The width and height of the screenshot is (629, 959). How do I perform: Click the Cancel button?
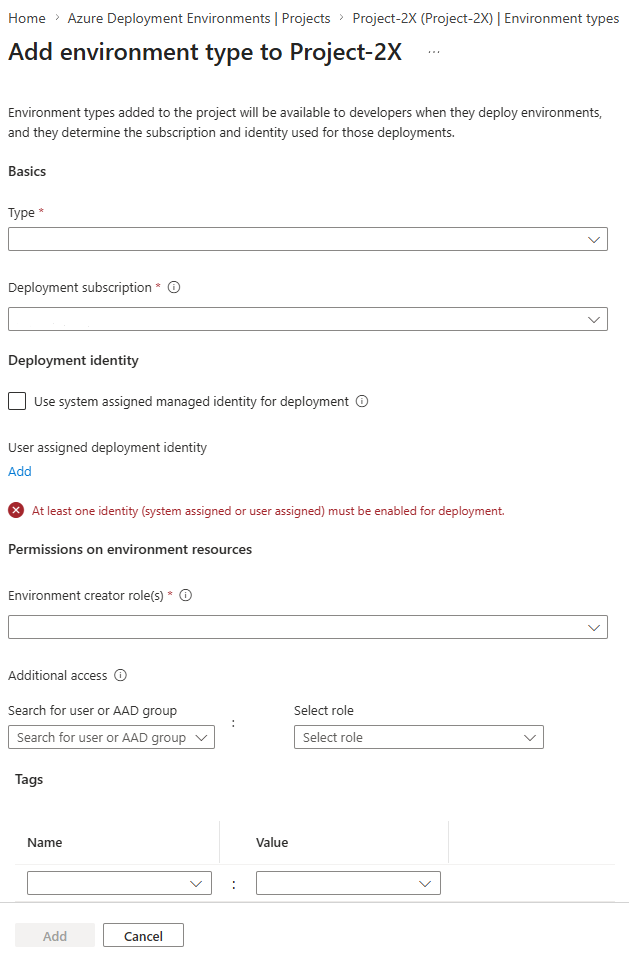coord(143,936)
